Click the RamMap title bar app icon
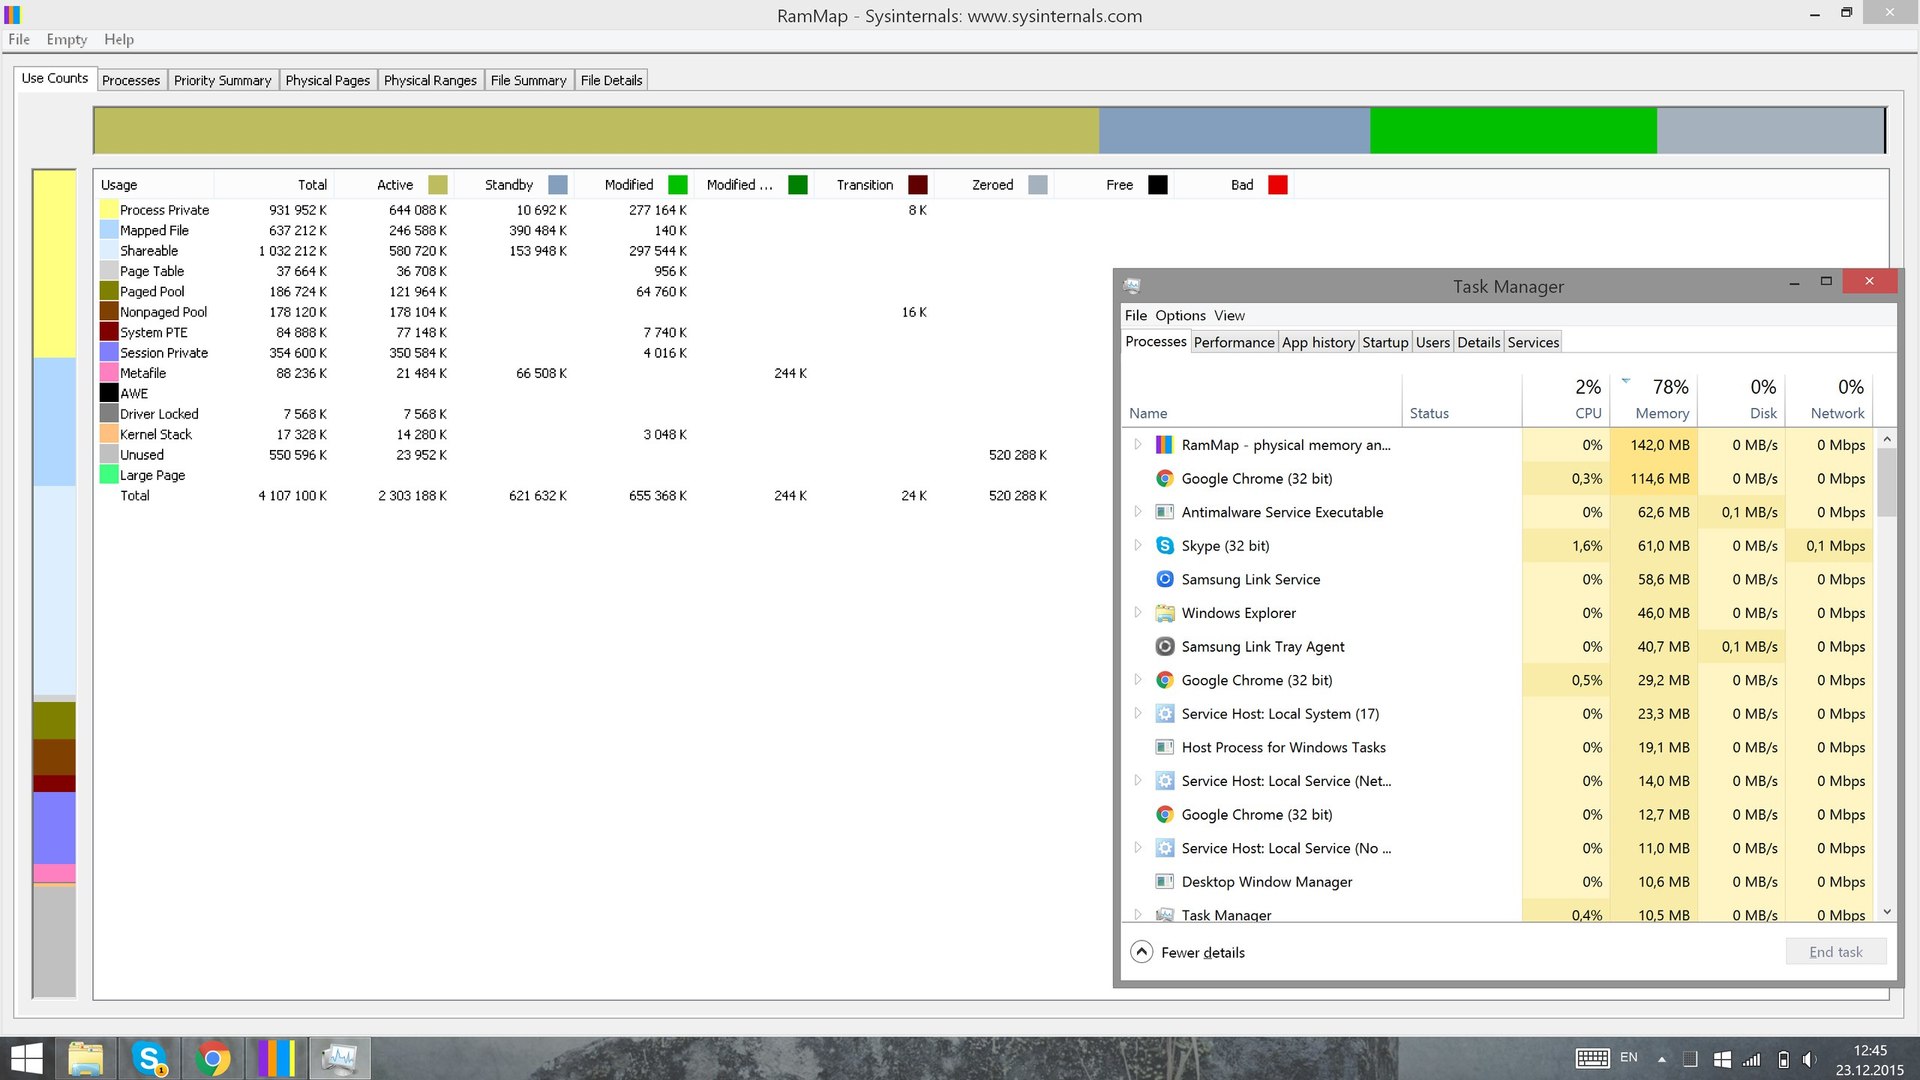The image size is (1920, 1080). tap(12, 15)
